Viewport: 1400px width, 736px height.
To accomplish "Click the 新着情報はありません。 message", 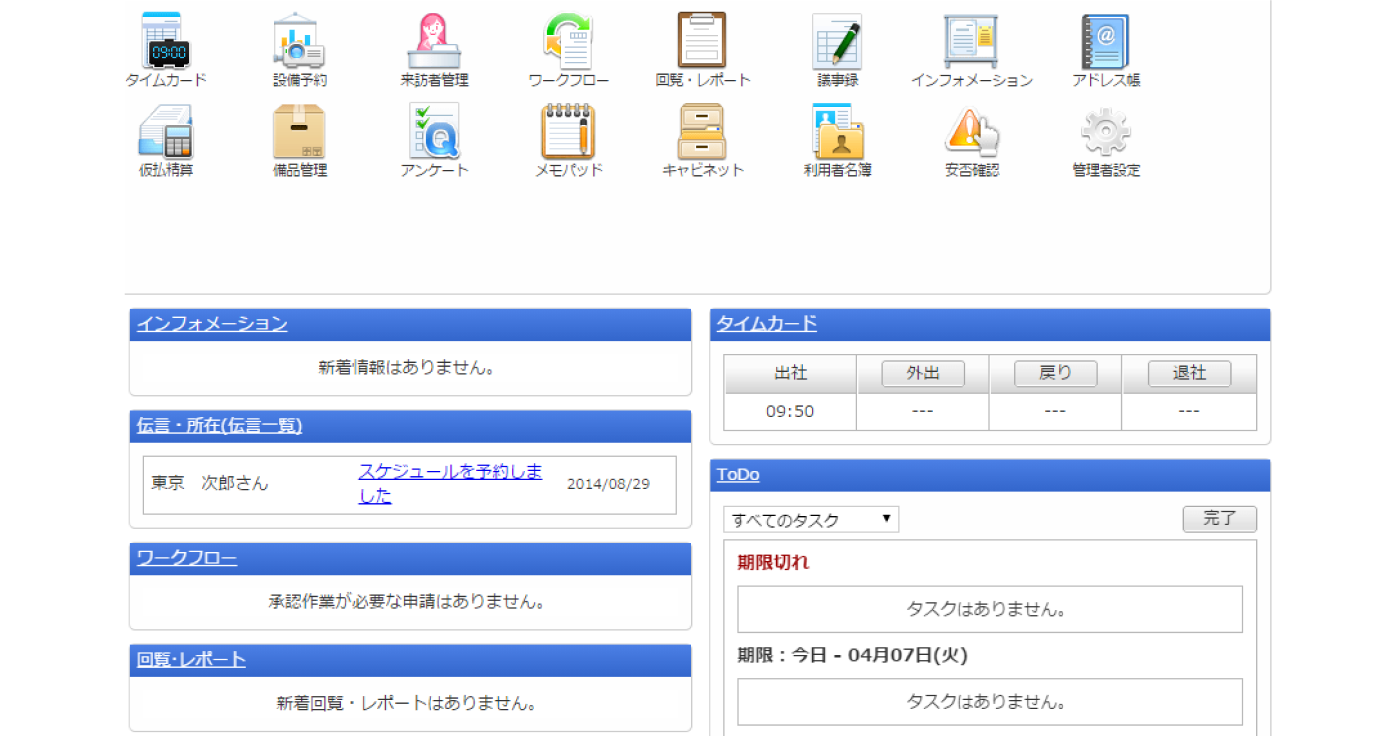I will pyautogui.click(x=408, y=368).
